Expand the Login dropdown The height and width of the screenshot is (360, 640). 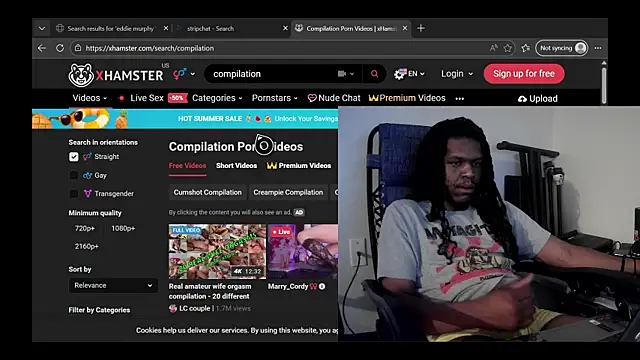[457, 74]
